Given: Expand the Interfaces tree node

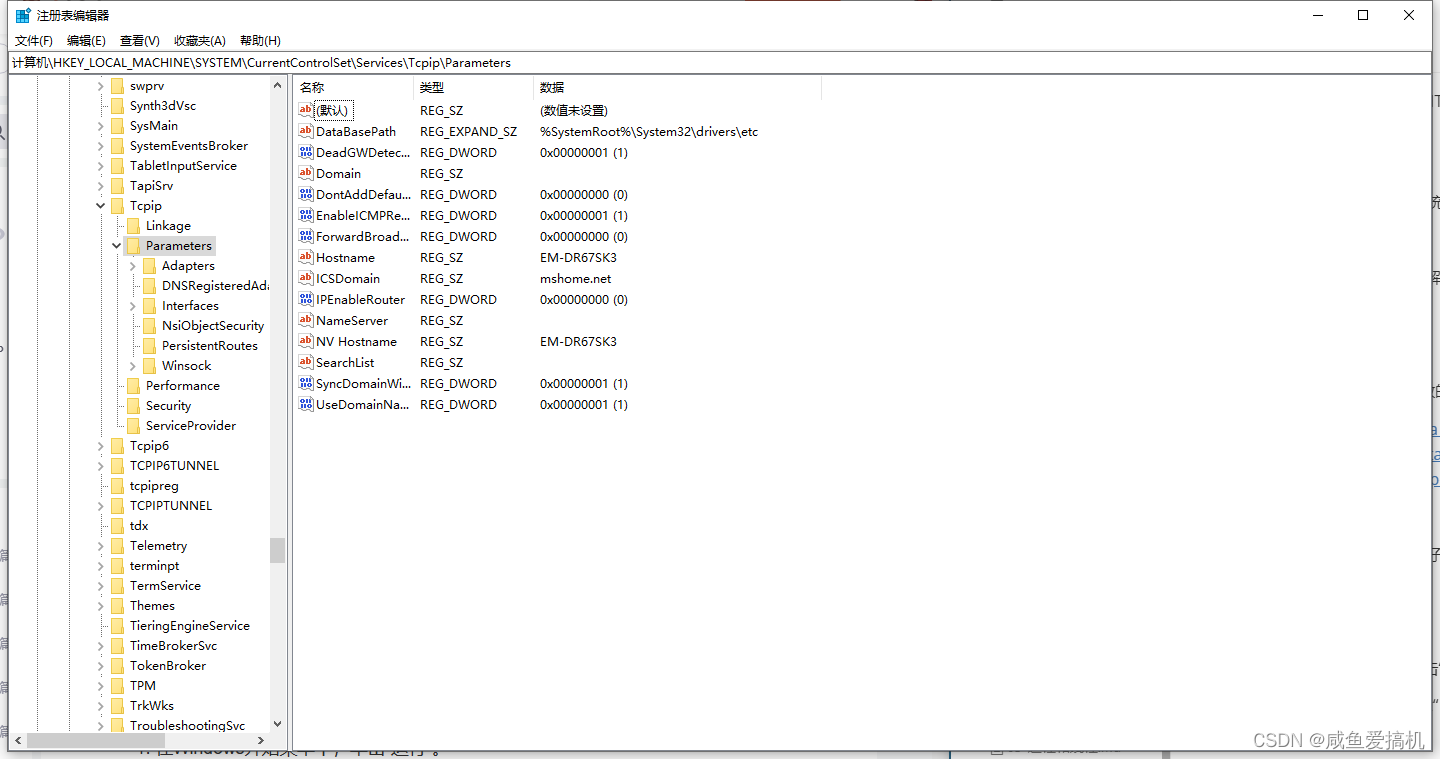Looking at the screenshot, I should point(133,306).
